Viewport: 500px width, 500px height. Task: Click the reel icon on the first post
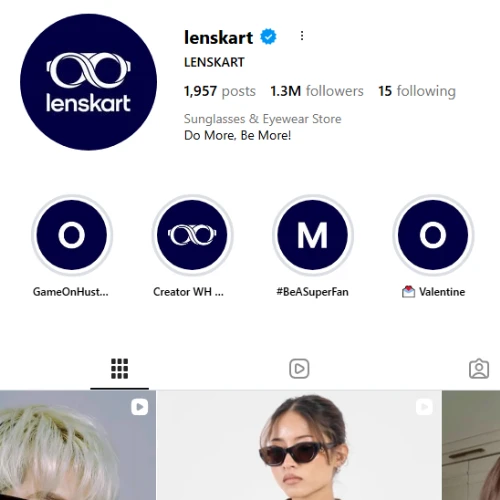pyautogui.click(x=140, y=407)
